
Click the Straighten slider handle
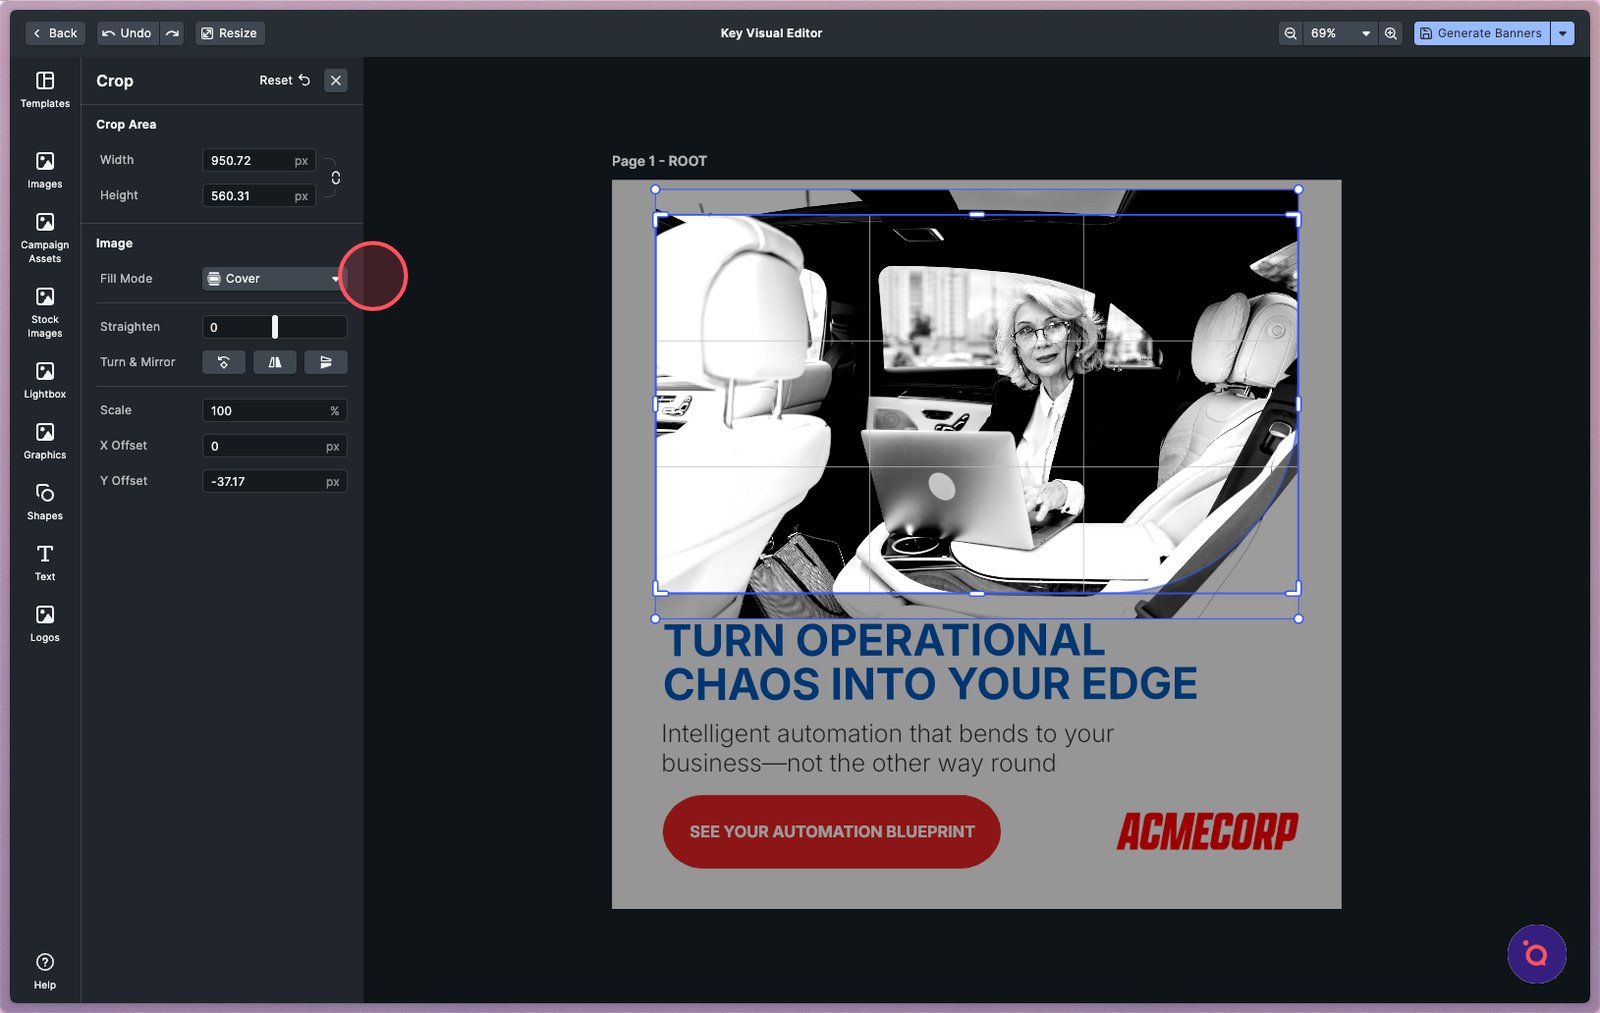[275, 327]
